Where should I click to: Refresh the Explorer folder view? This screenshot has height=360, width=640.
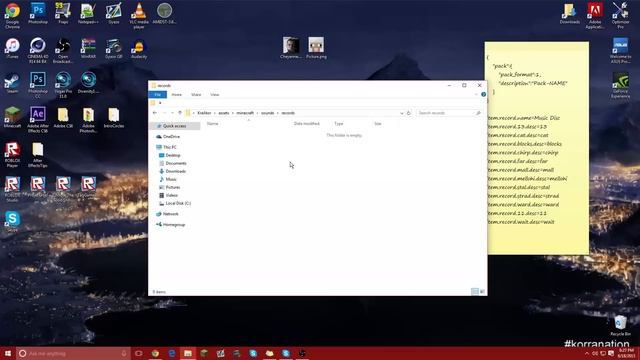(x=409, y=113)
